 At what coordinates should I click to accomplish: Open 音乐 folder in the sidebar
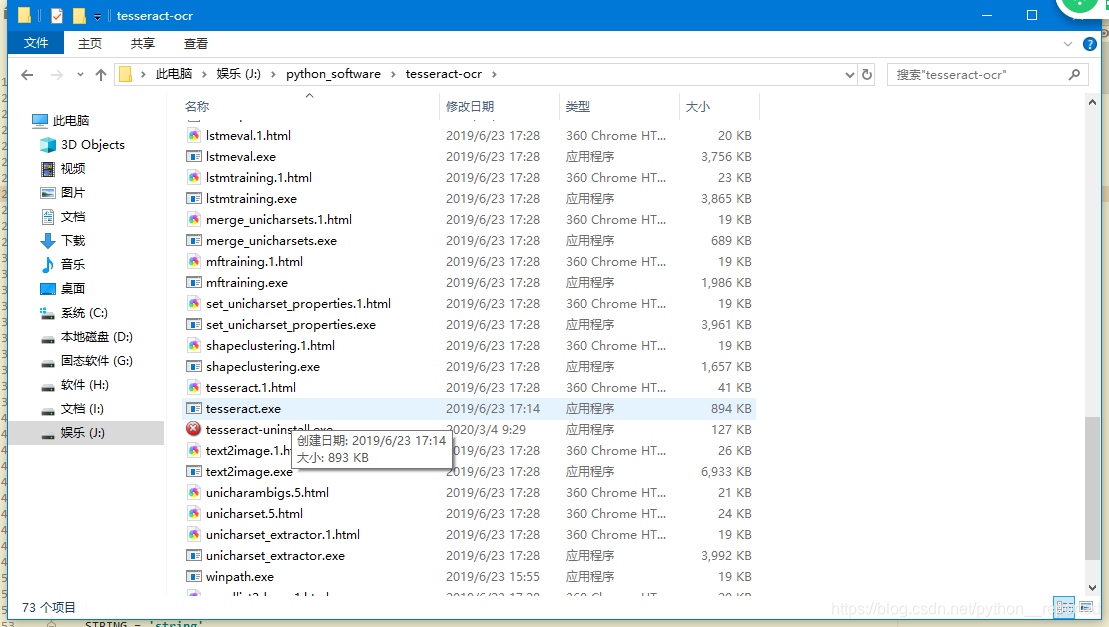pyautogui.click(x=63, y=264)
